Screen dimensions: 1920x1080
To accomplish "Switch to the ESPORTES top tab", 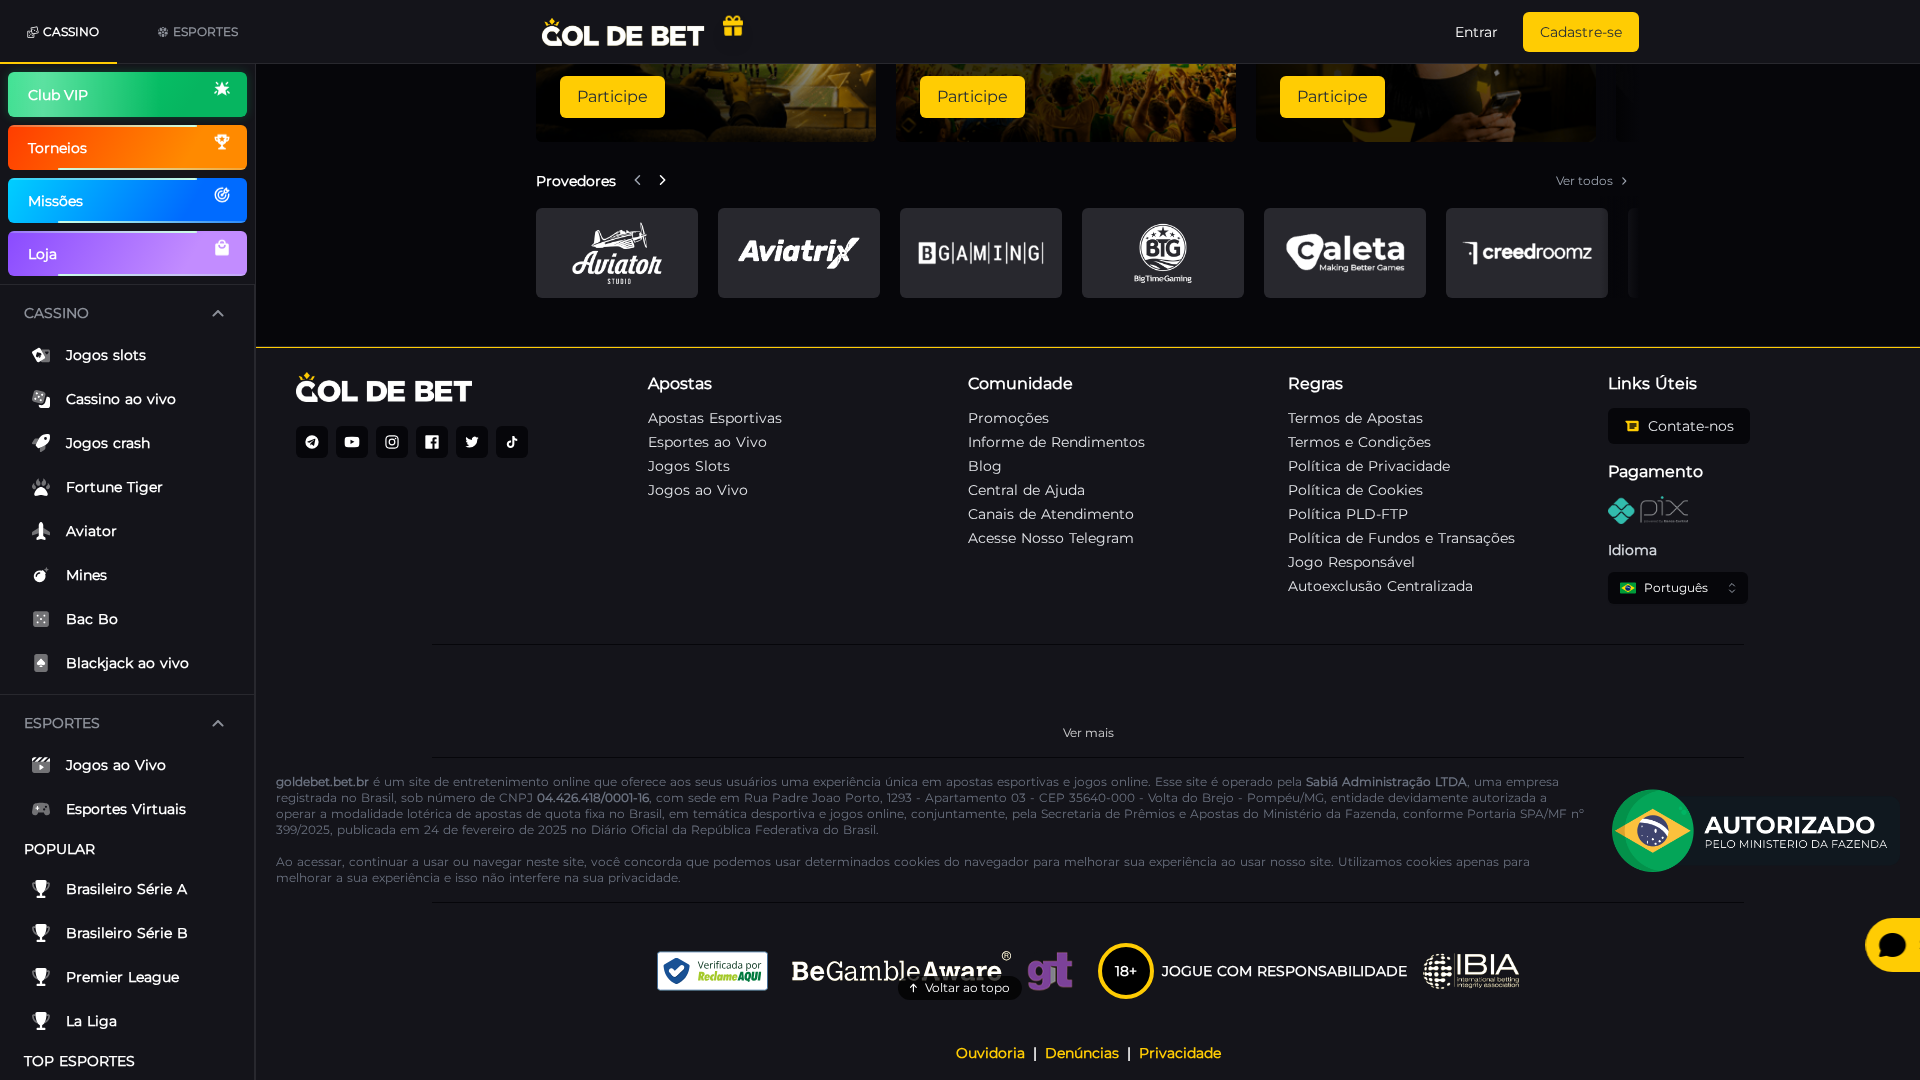I will (x=198, y=32).
